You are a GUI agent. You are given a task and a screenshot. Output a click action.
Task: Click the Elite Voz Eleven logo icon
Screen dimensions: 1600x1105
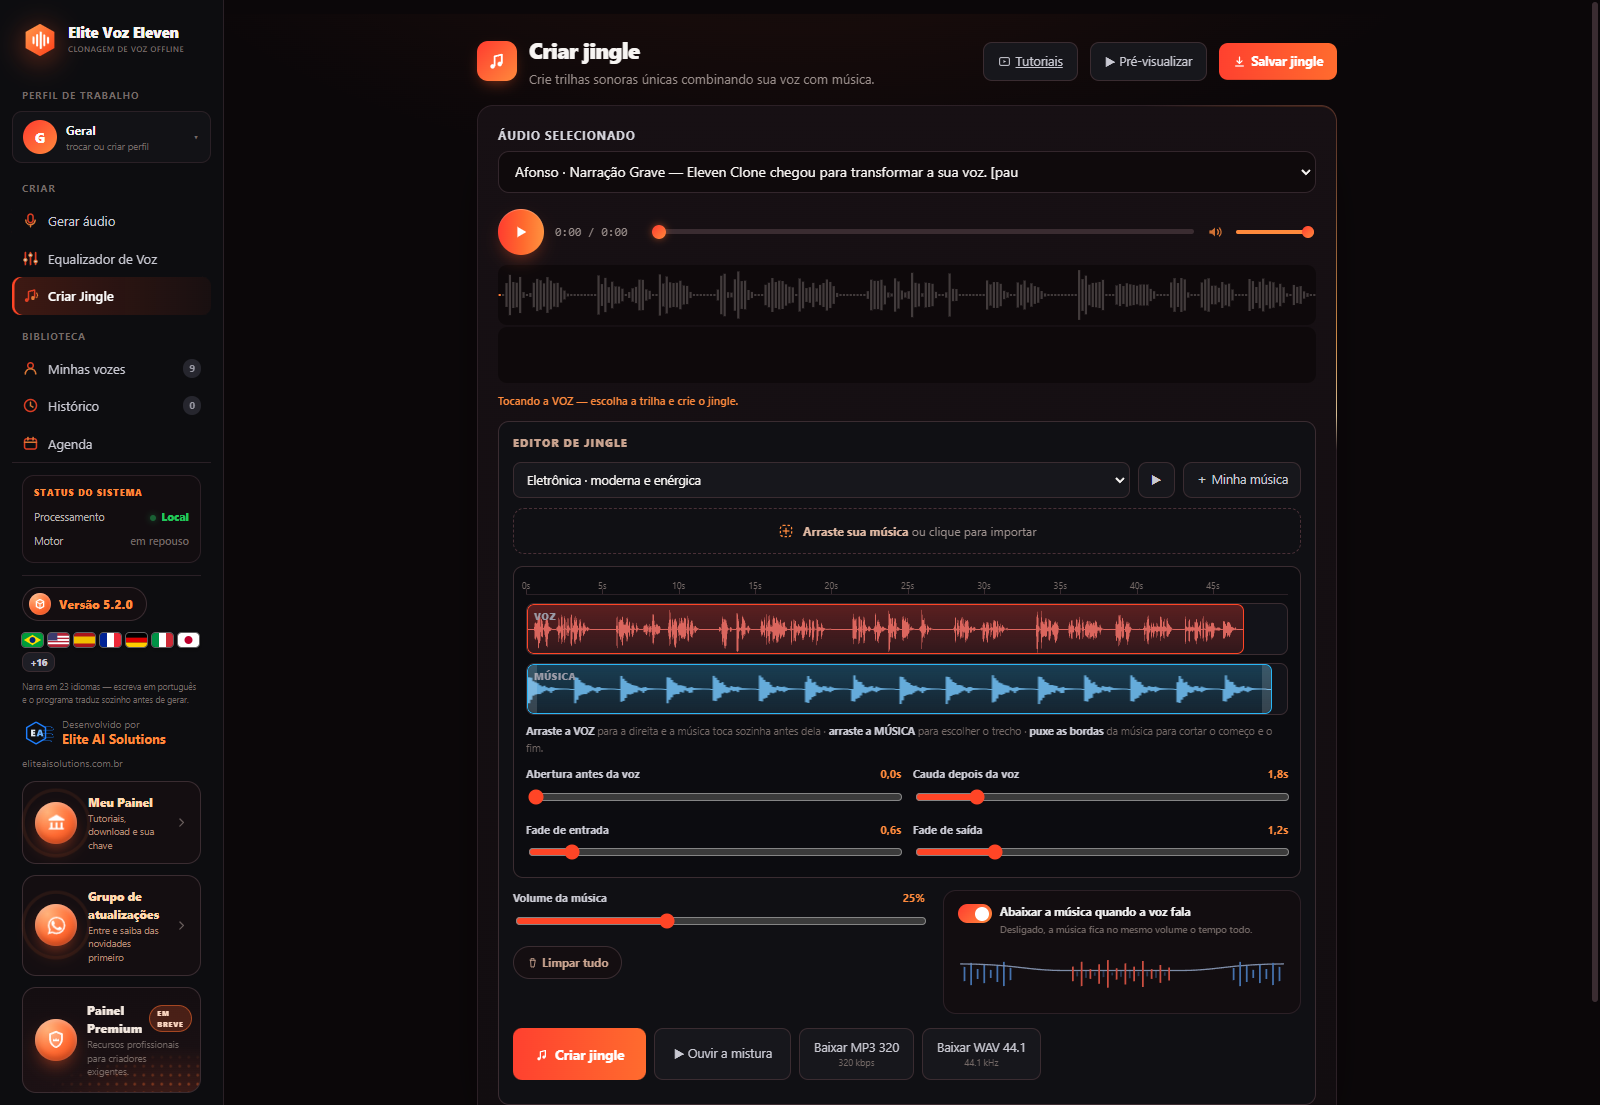point(40,40)
